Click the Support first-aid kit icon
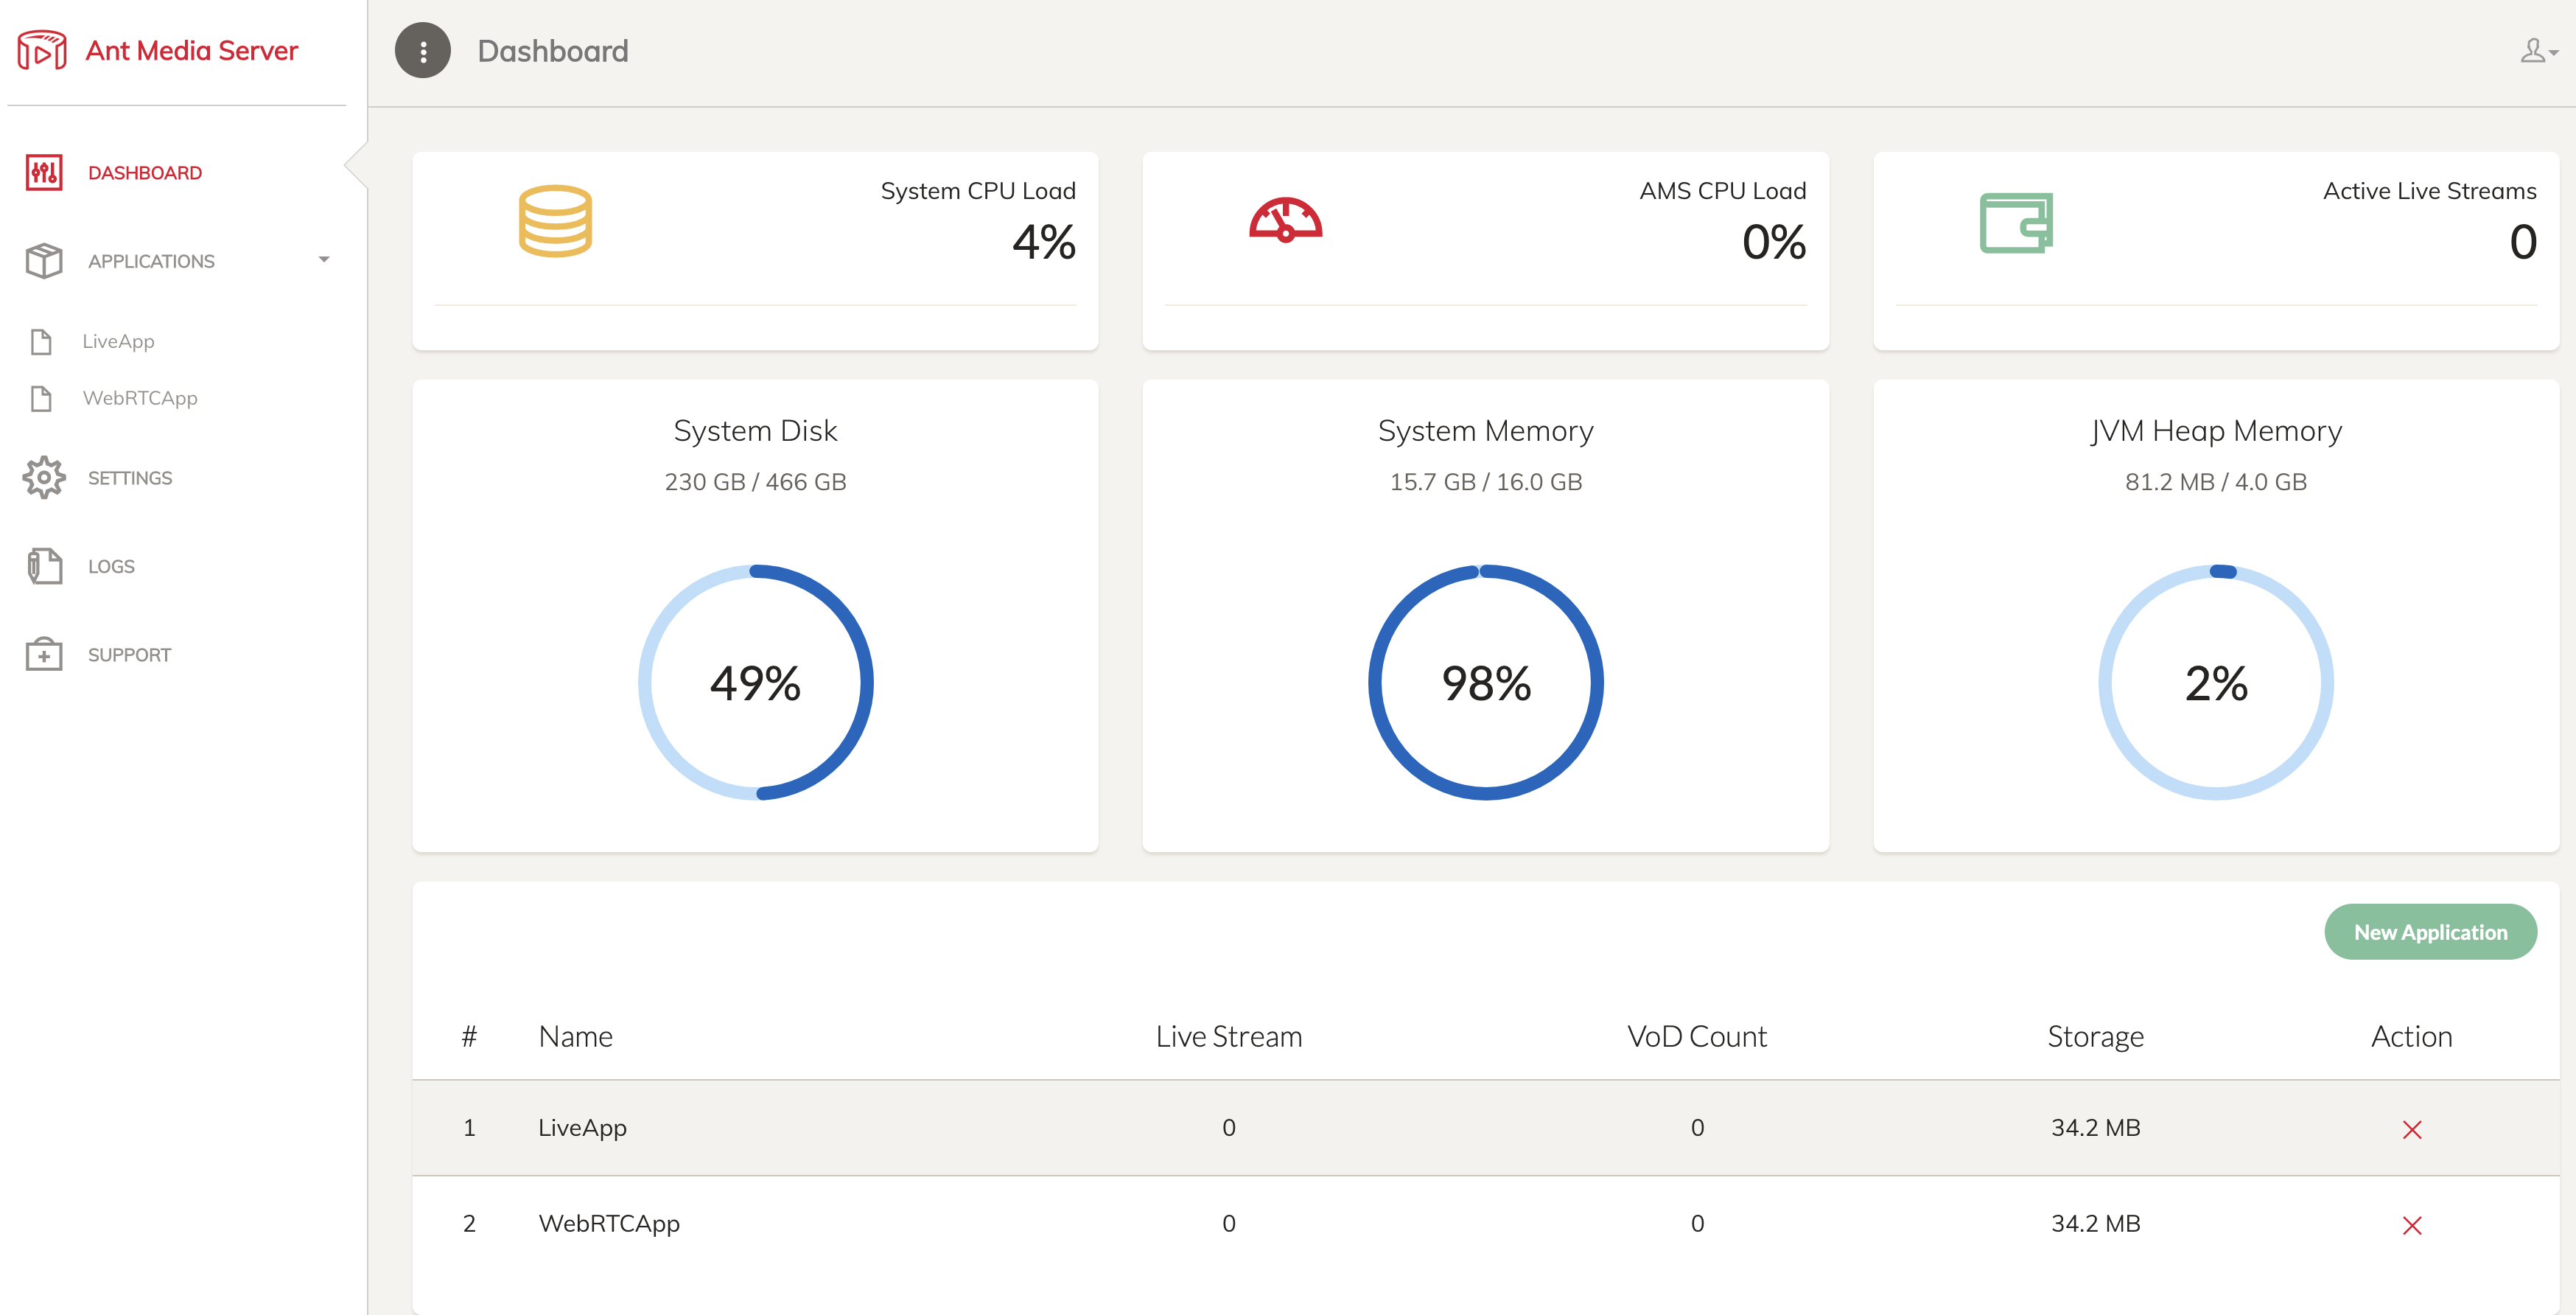This screenshot has height=1315, width=2576. pyautogui.click(x=44, y=655)
